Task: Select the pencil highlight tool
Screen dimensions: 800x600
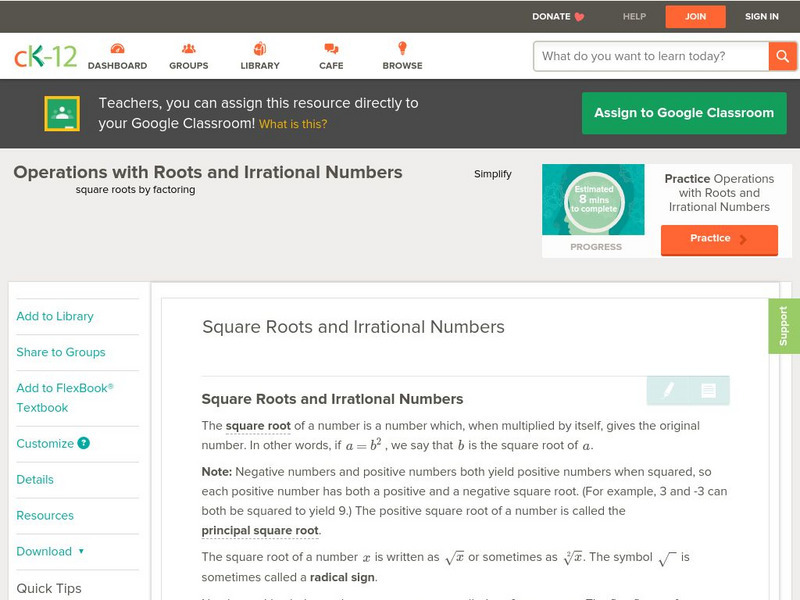Action: click(668, 390)
